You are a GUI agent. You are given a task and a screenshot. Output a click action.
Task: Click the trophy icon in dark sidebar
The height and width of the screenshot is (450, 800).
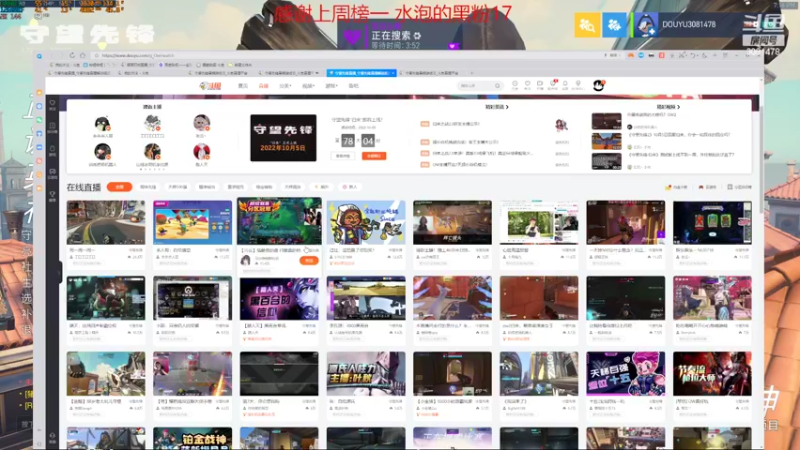pyautogui.click(x=53, y=195)
